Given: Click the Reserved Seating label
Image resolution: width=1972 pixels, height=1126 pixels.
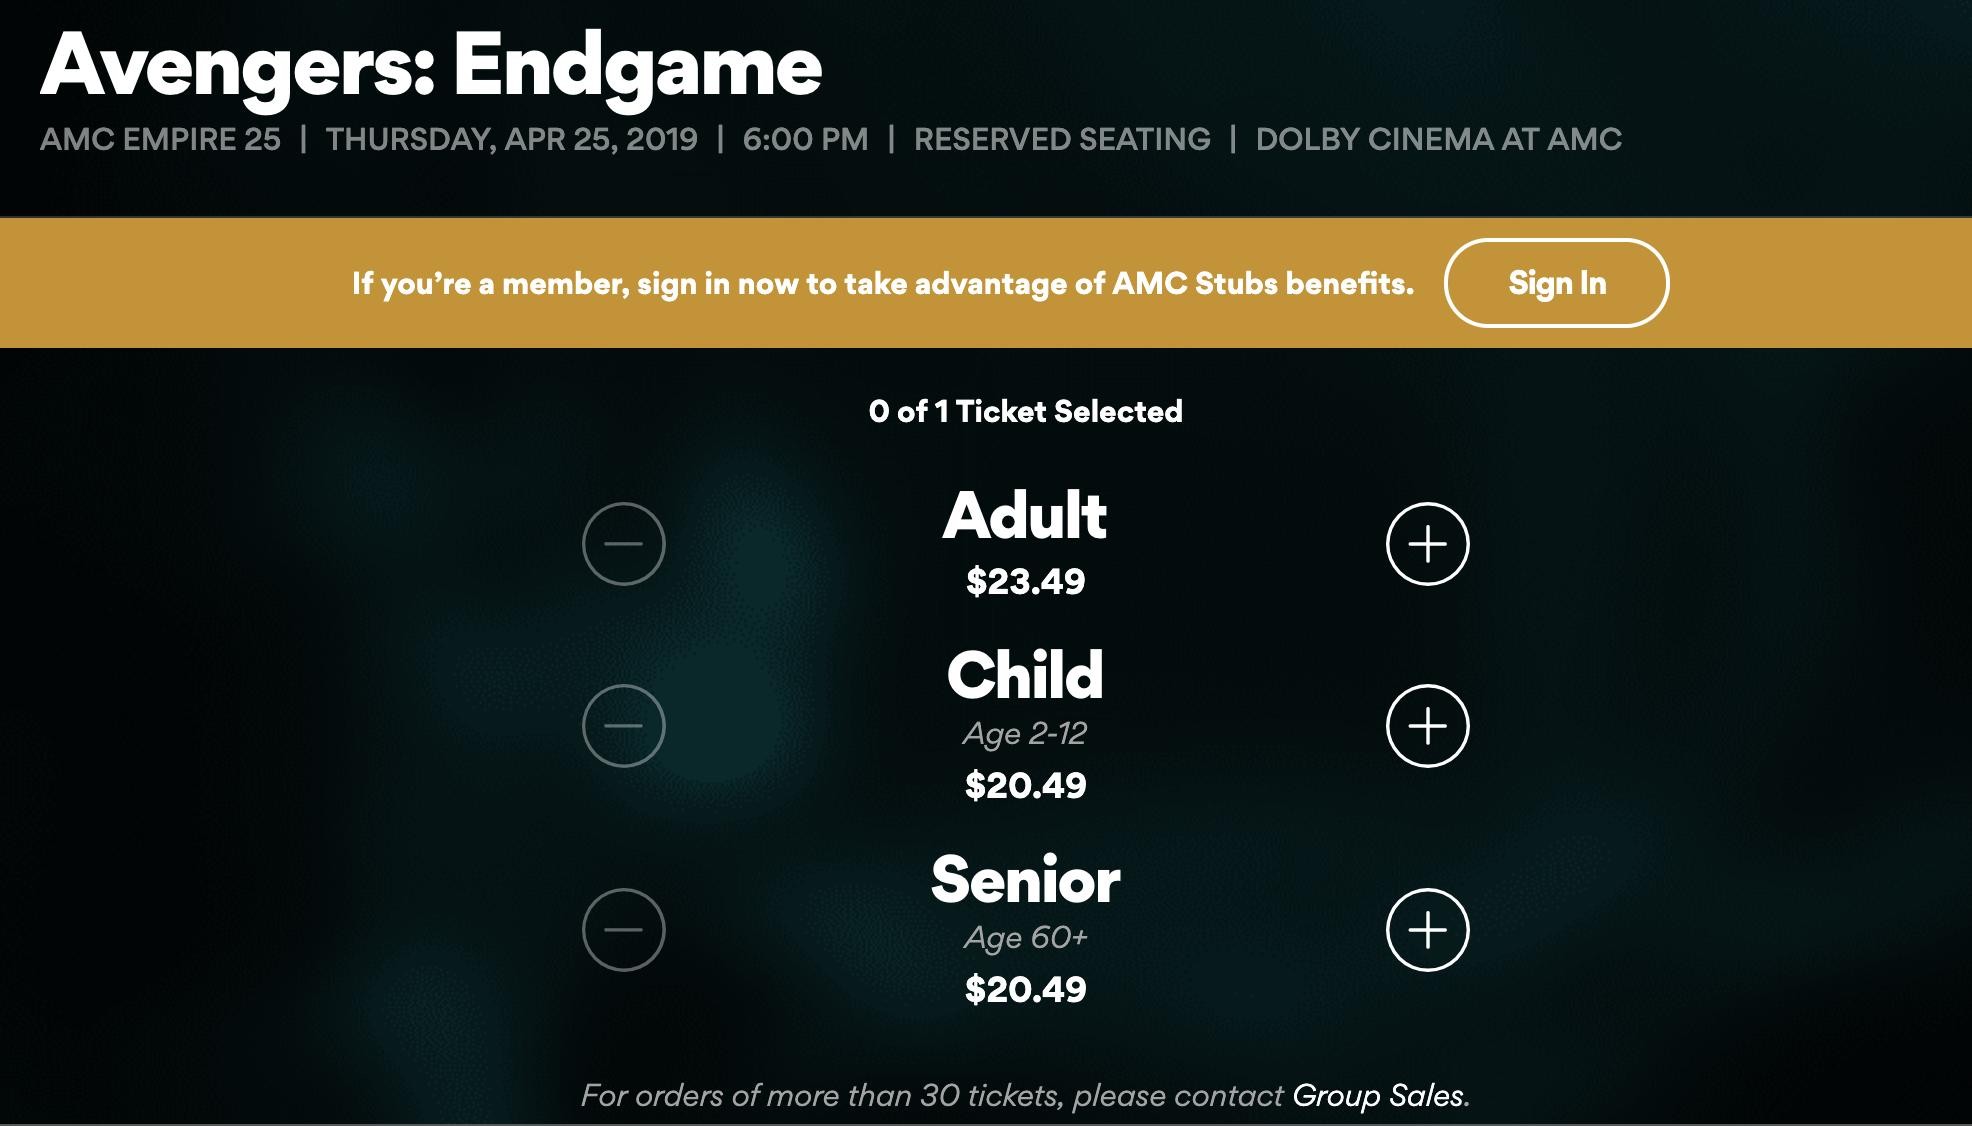Looking at the screenshot, I should (1062, 139).
